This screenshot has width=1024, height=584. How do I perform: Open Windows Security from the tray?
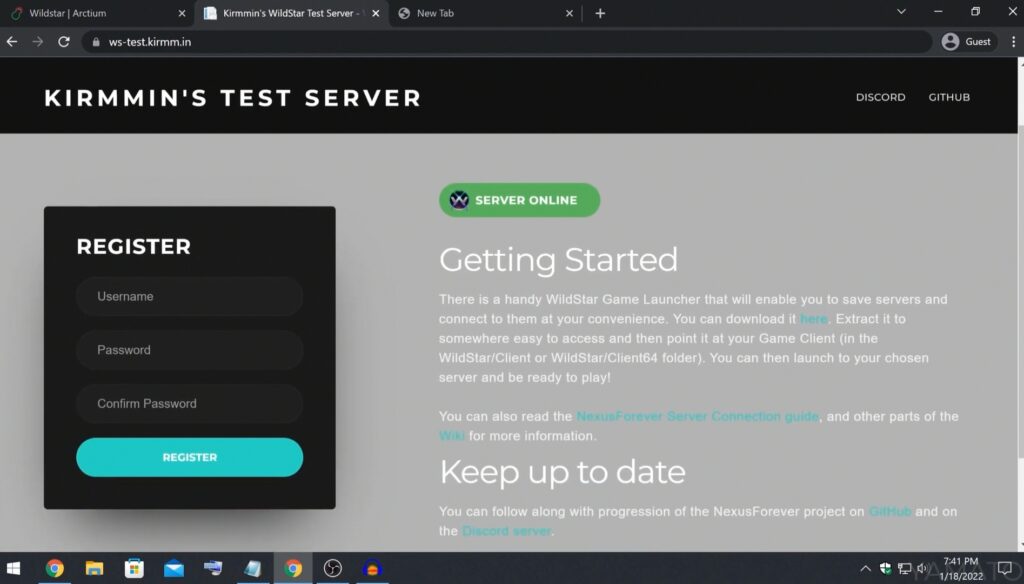885,568
